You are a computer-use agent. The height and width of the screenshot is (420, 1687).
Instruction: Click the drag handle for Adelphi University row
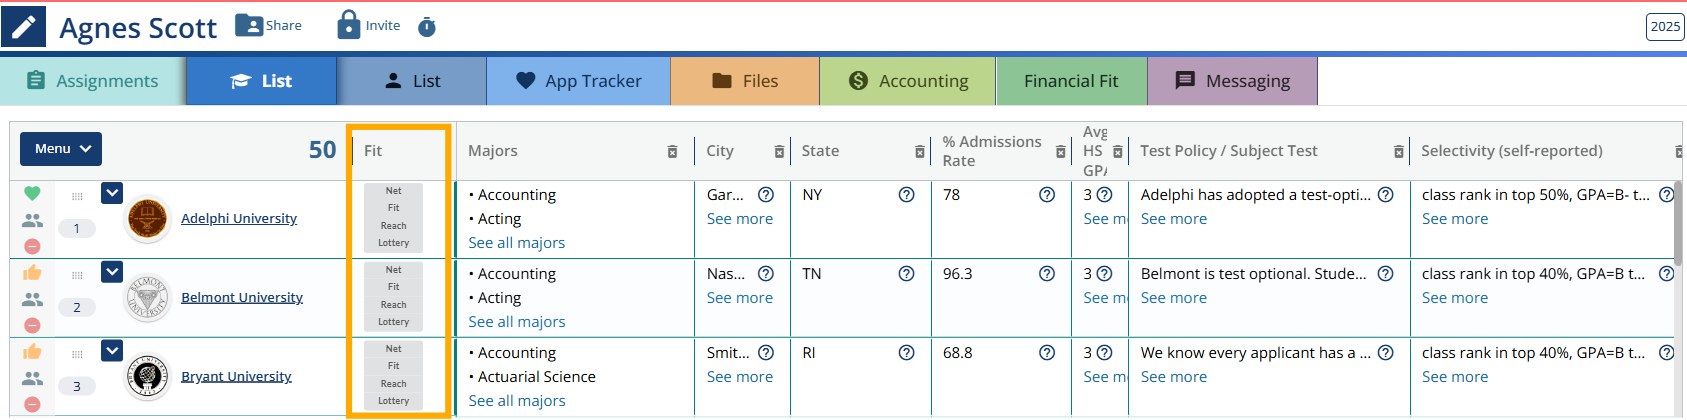tap(77, 196)
